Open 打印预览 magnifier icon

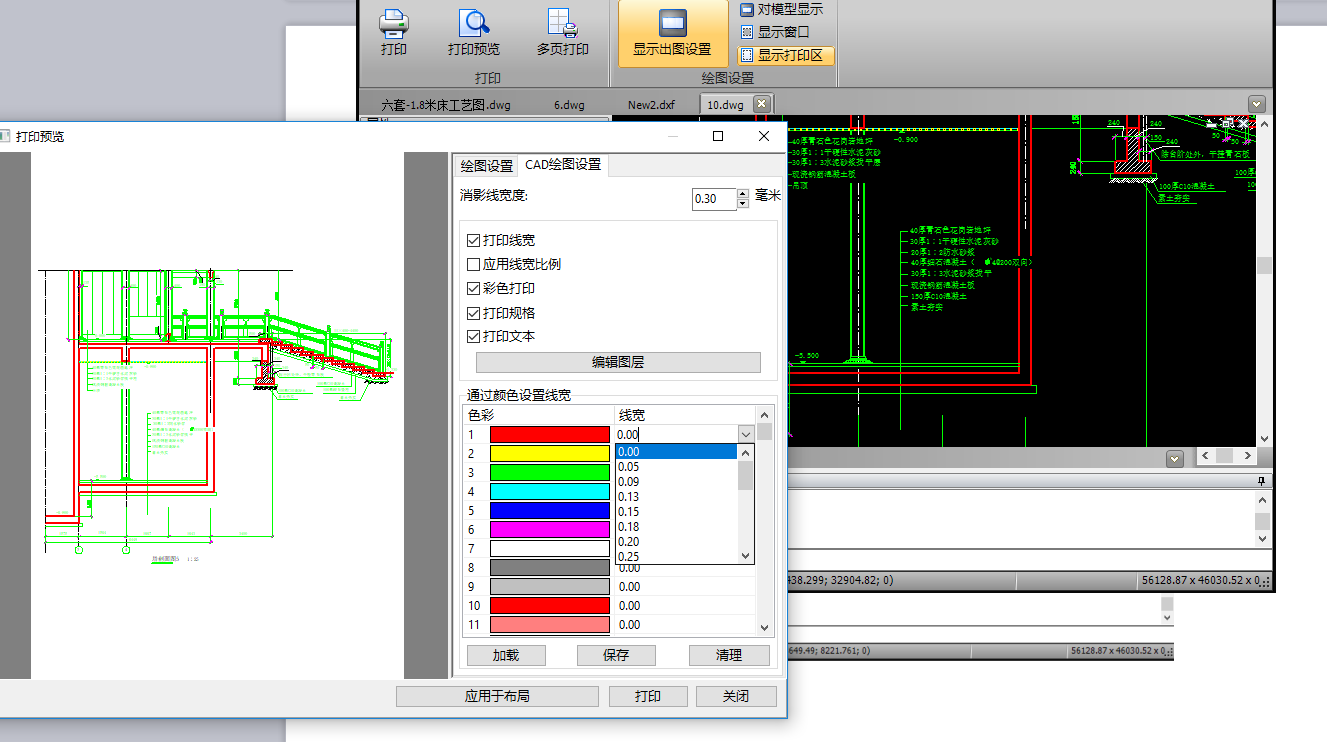[x=474, y=23]
